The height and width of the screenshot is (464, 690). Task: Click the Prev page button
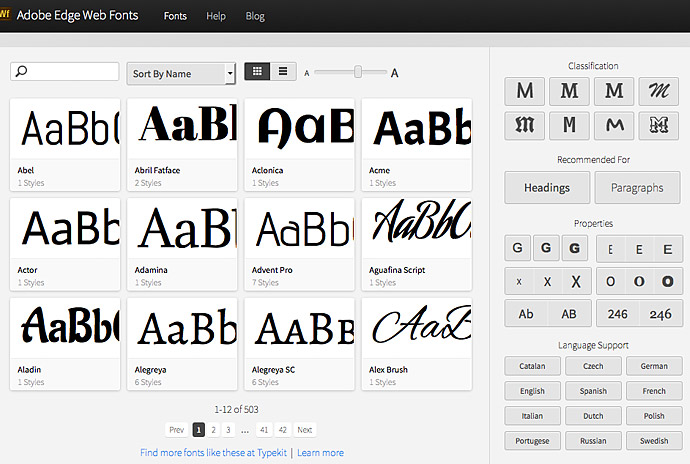(176, 430)
